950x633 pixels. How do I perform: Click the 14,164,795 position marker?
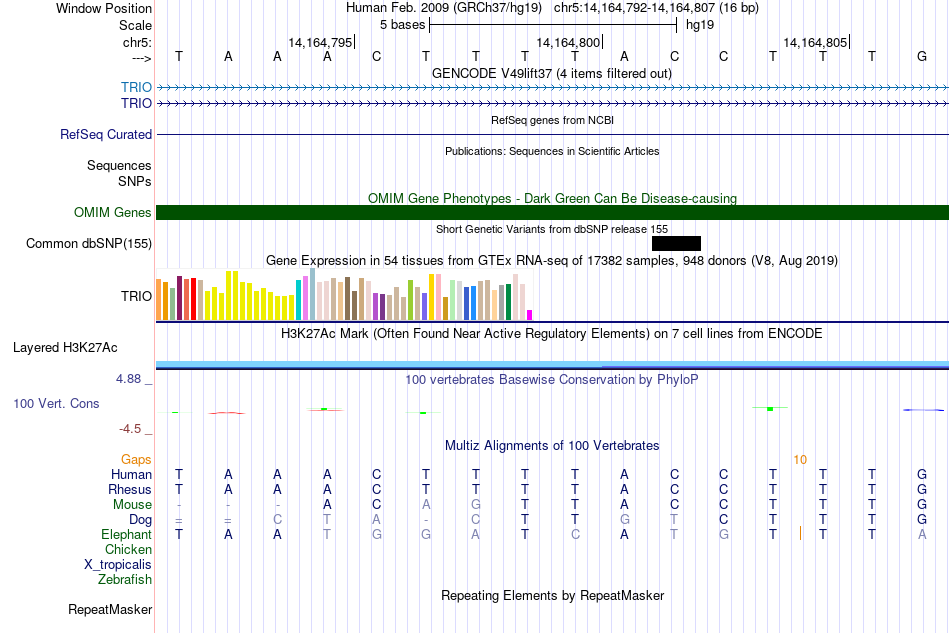320,42
